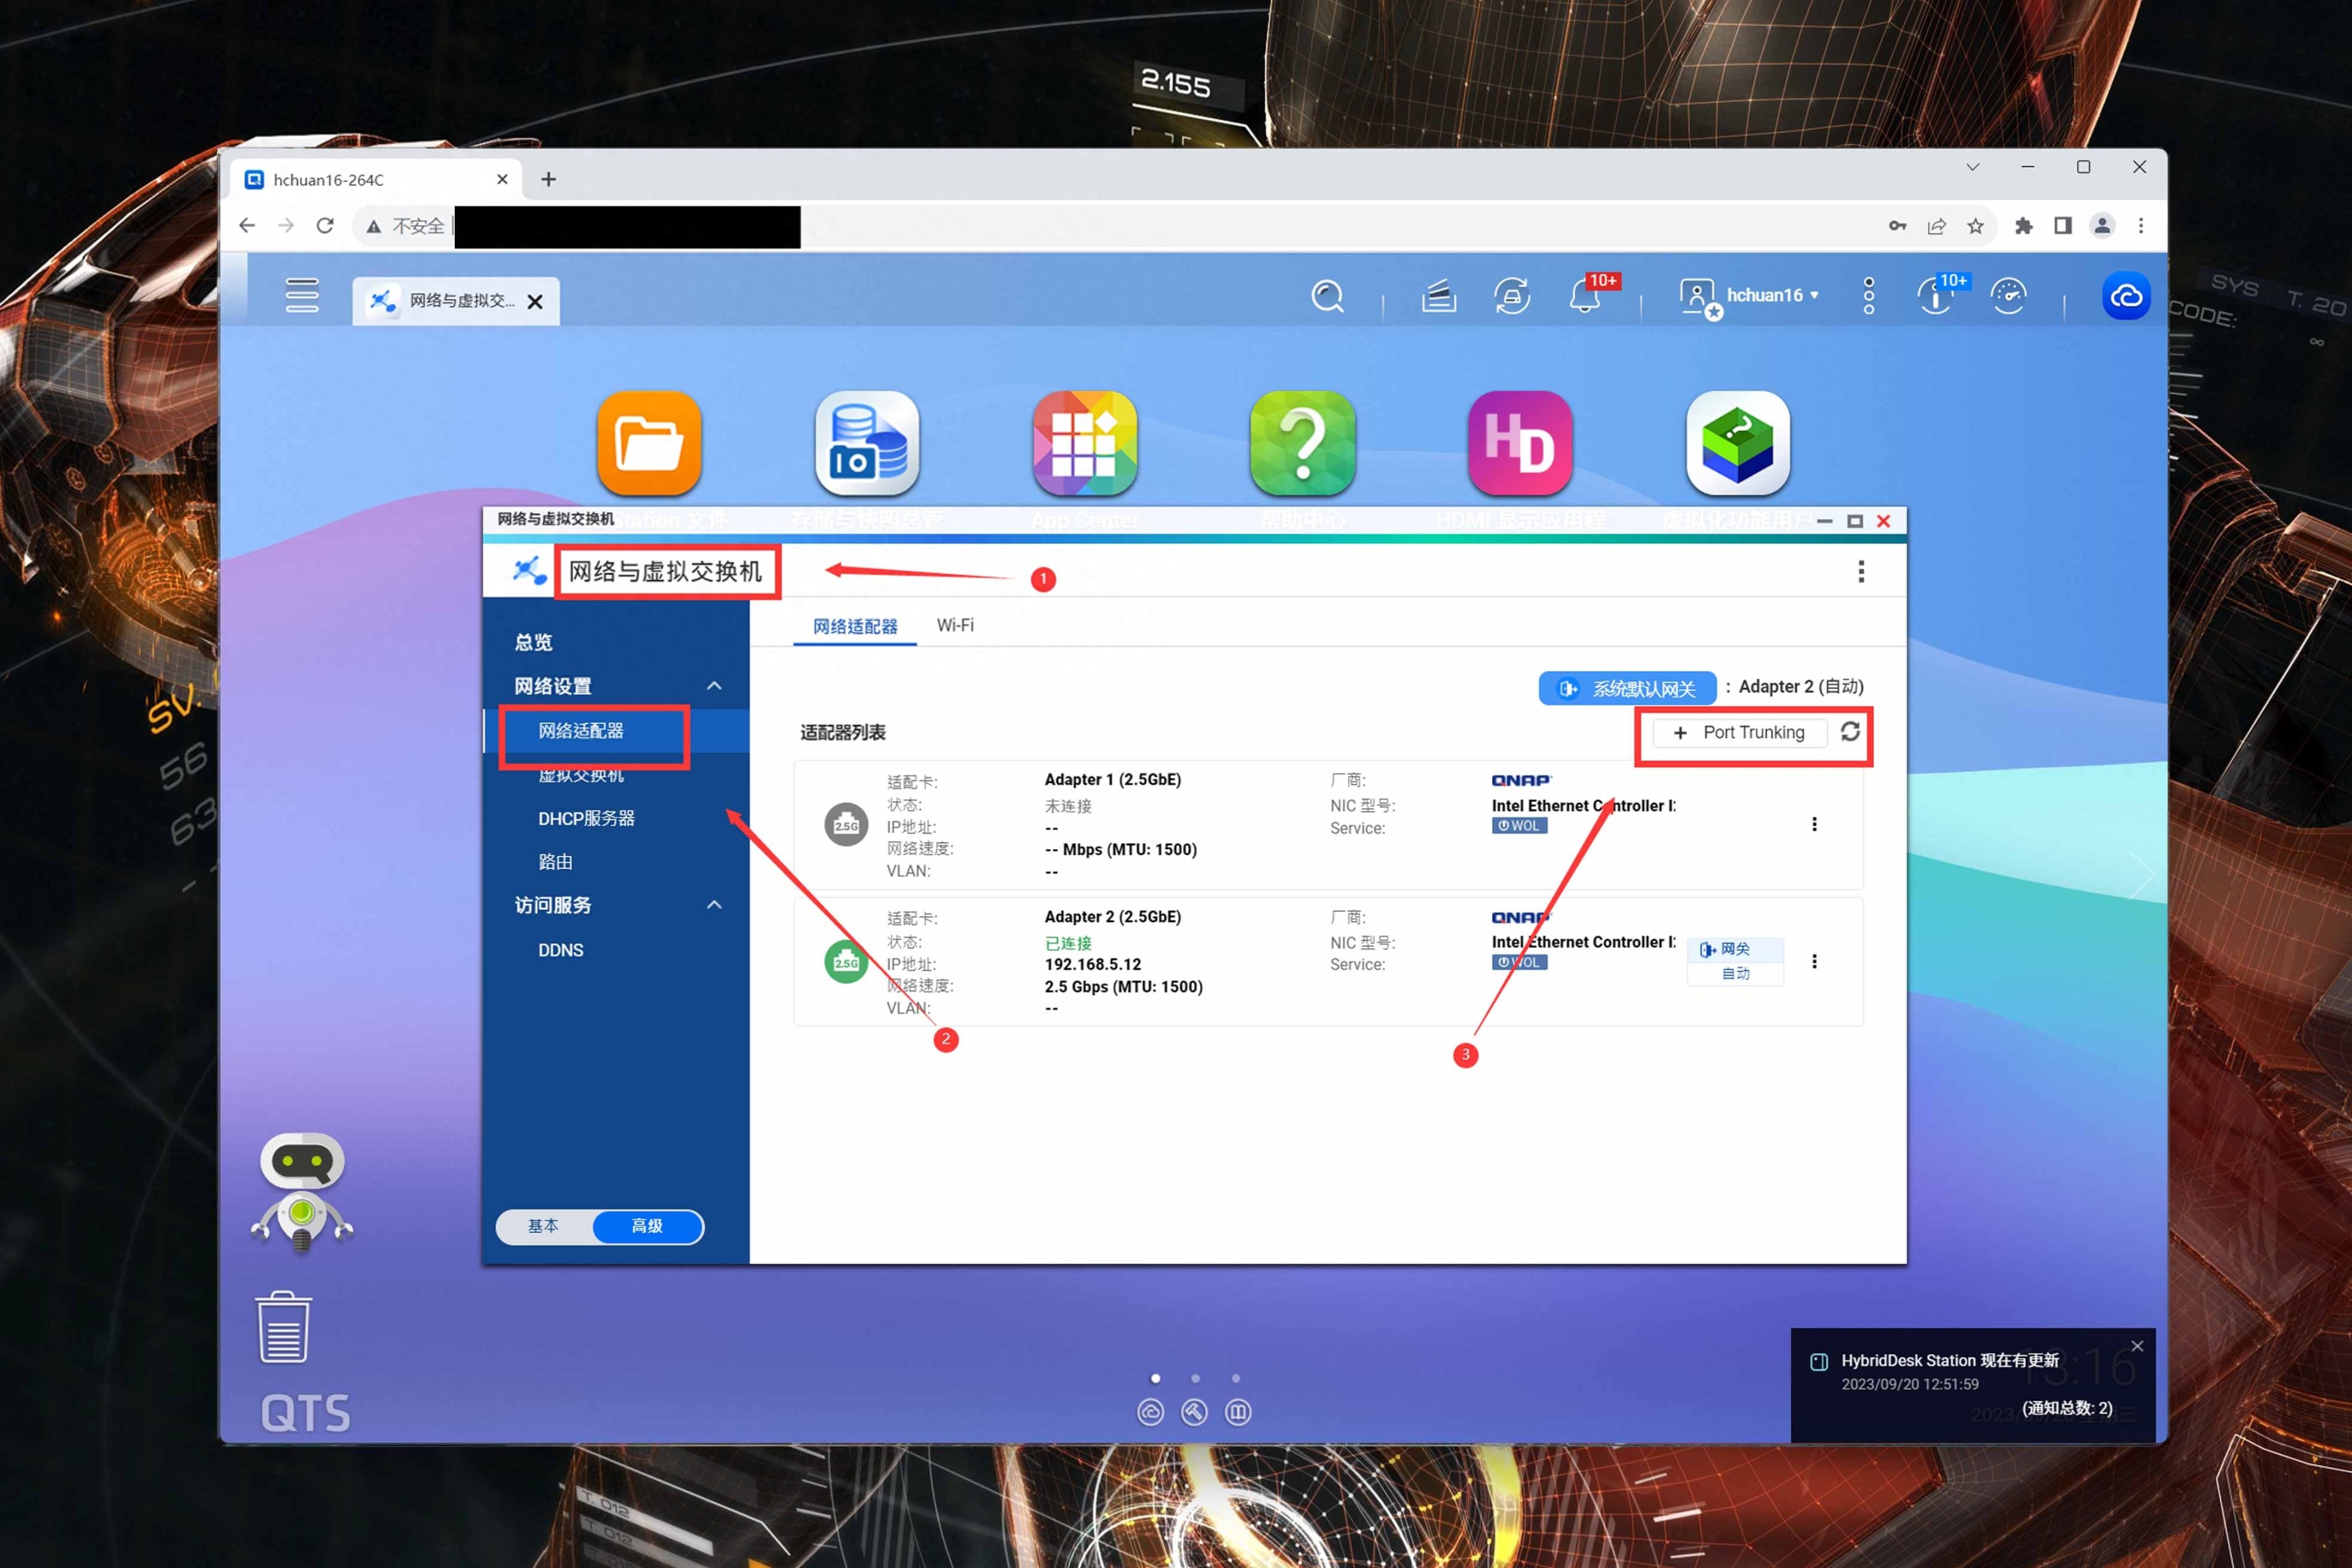Screen dimensions: 2352x1568
Task: Open the dashboard gauge icon
Action: click(2008, 296)
